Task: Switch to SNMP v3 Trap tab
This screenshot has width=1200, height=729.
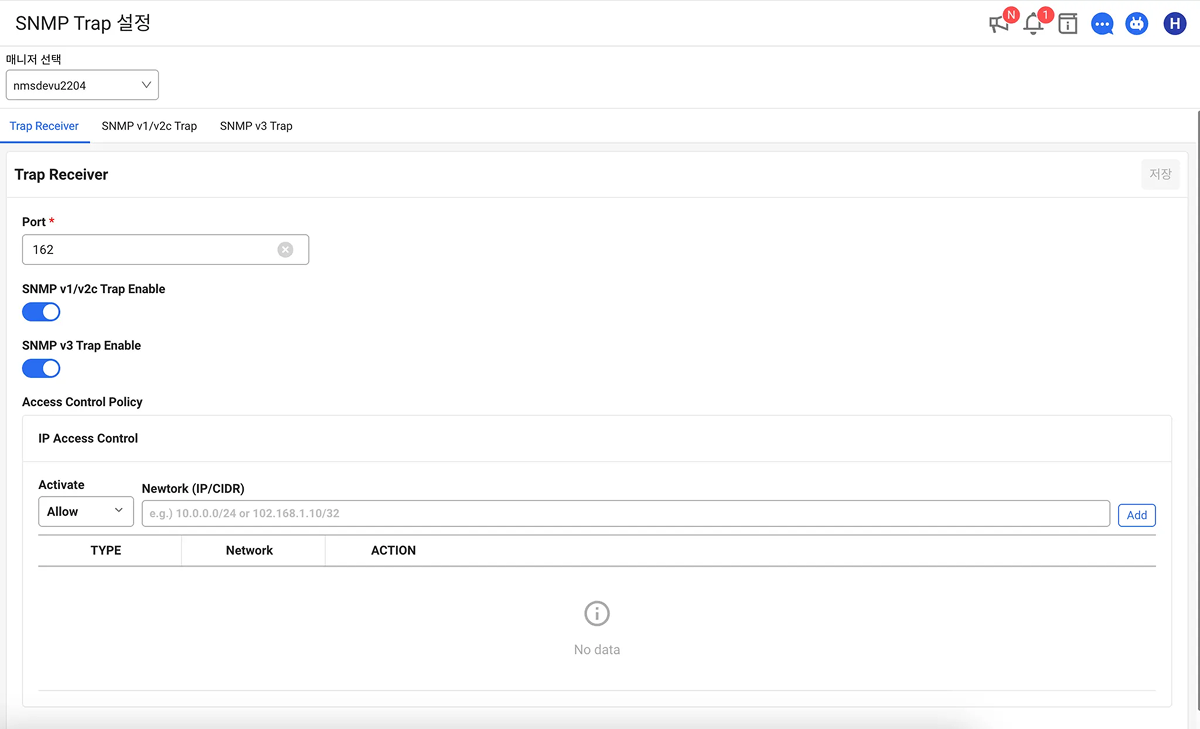Action: (256, 126)
